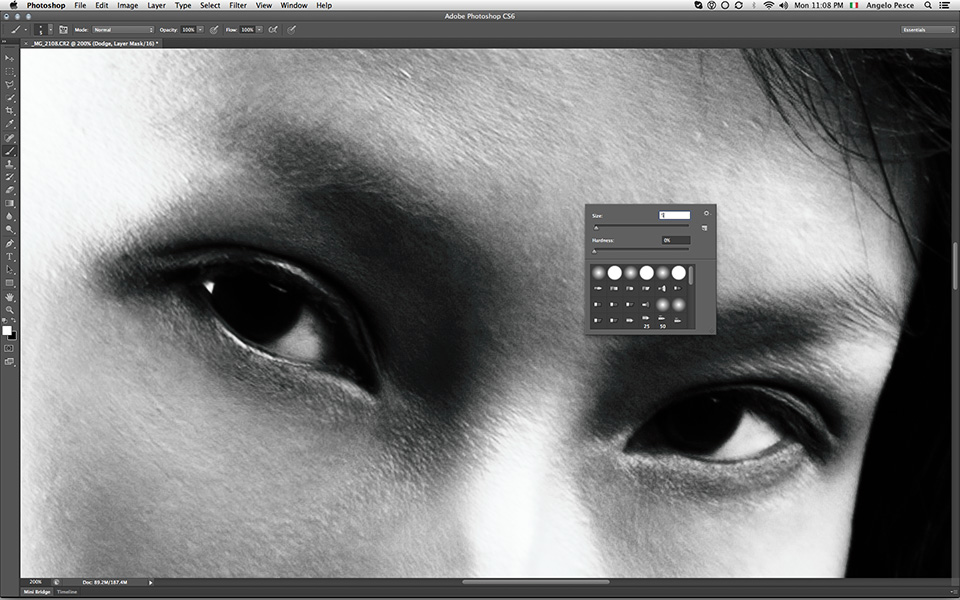Viewport: 960px width, 600px height.
Task: Select the Gradient tool
Action: tap(9, 204)
